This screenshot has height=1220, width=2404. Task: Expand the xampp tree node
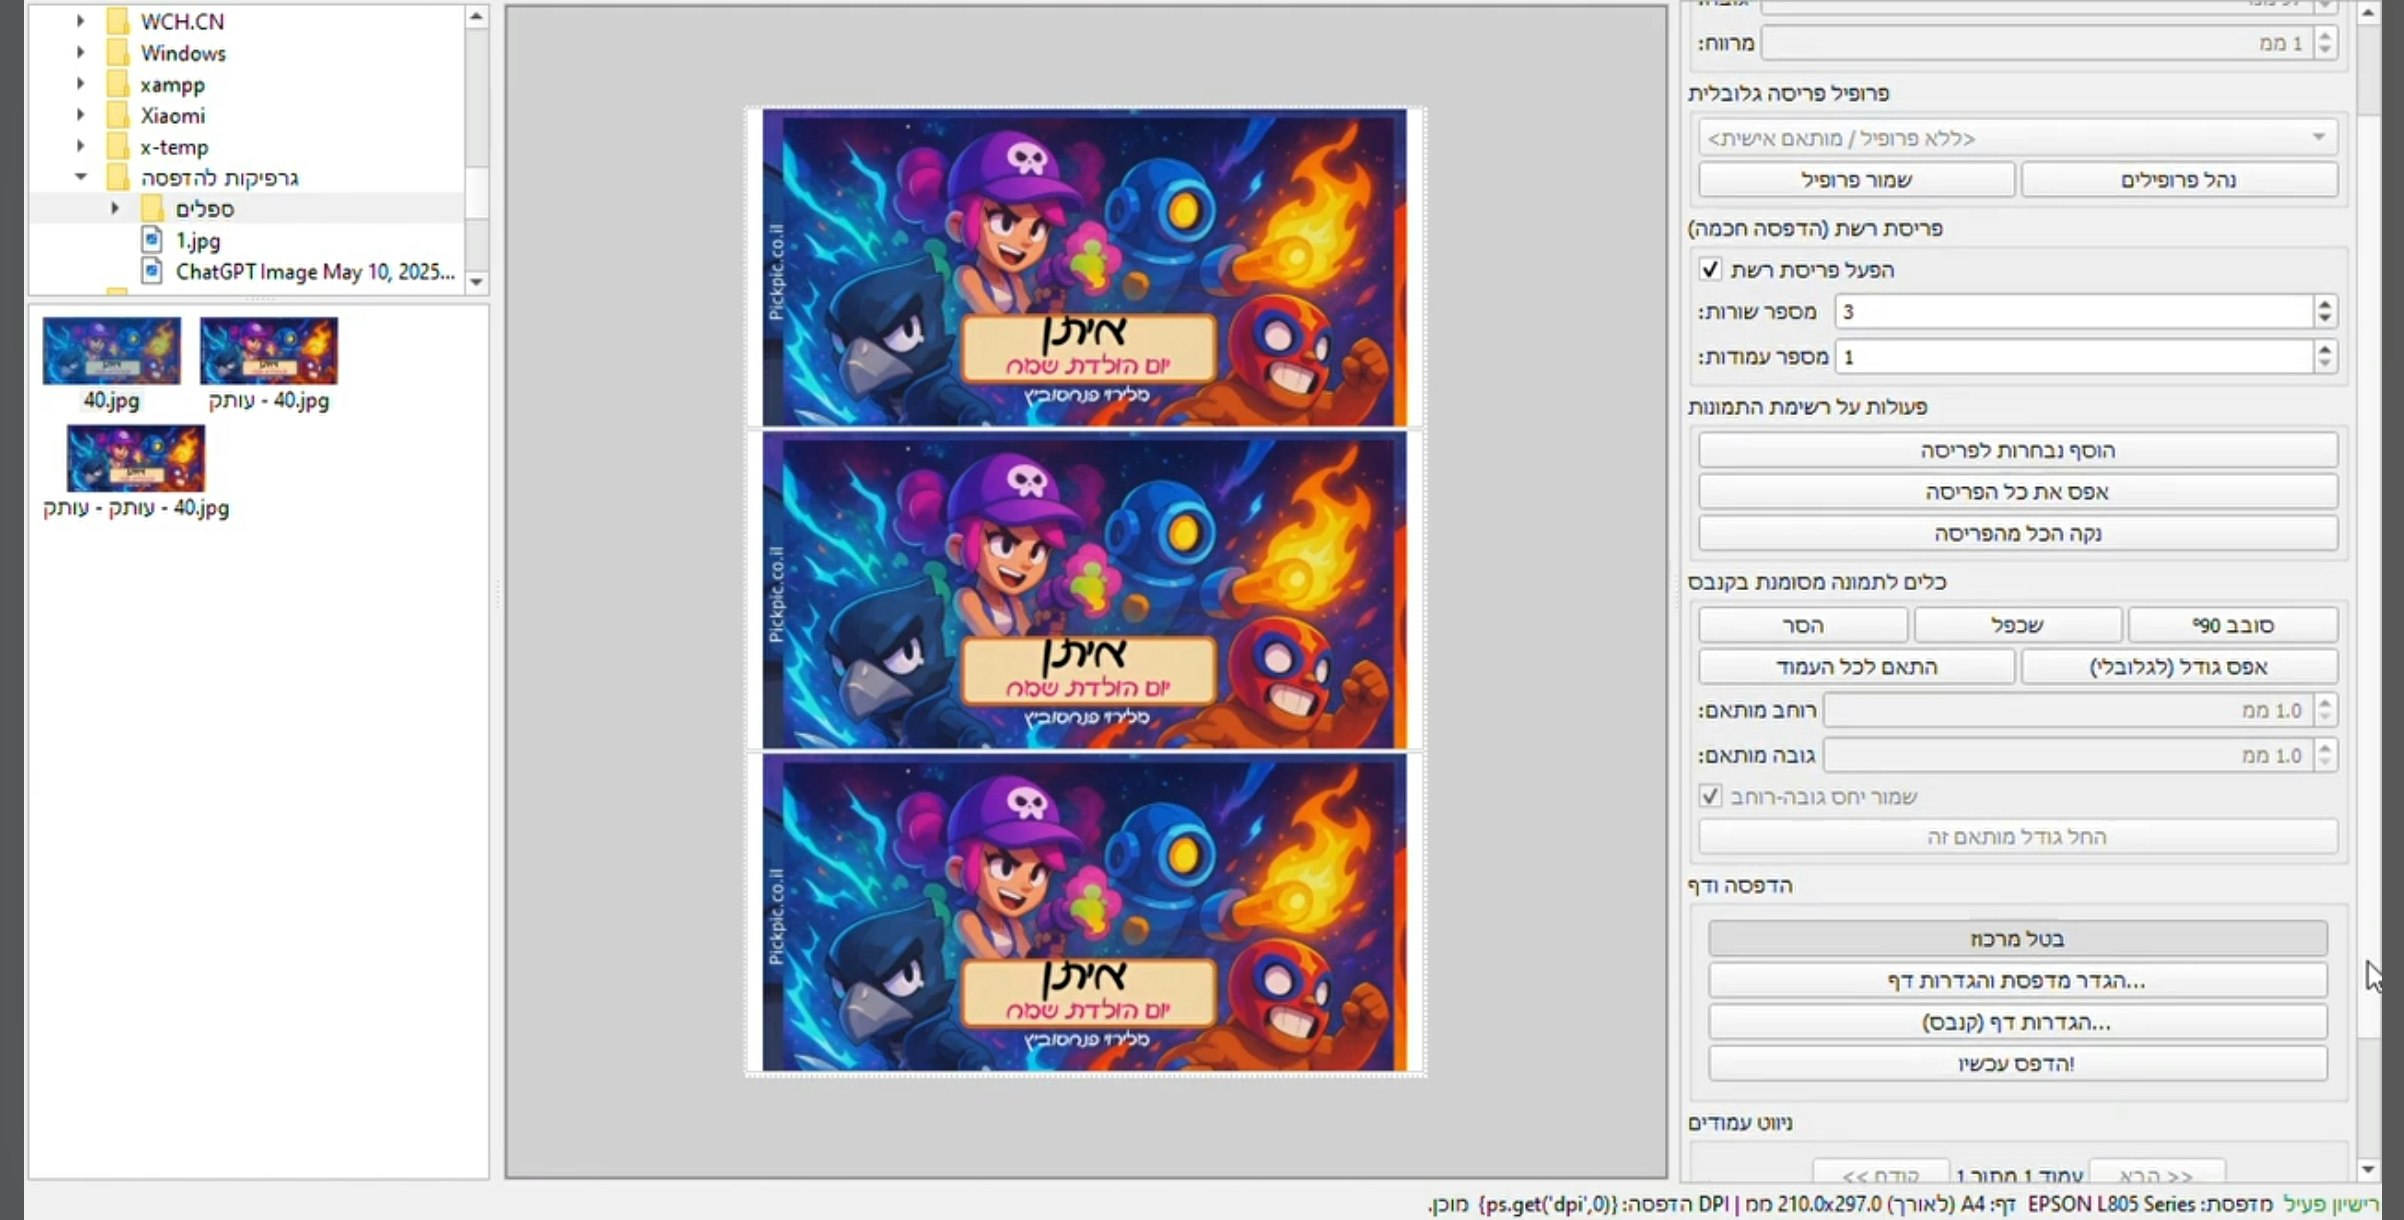[x=81, y=84]
